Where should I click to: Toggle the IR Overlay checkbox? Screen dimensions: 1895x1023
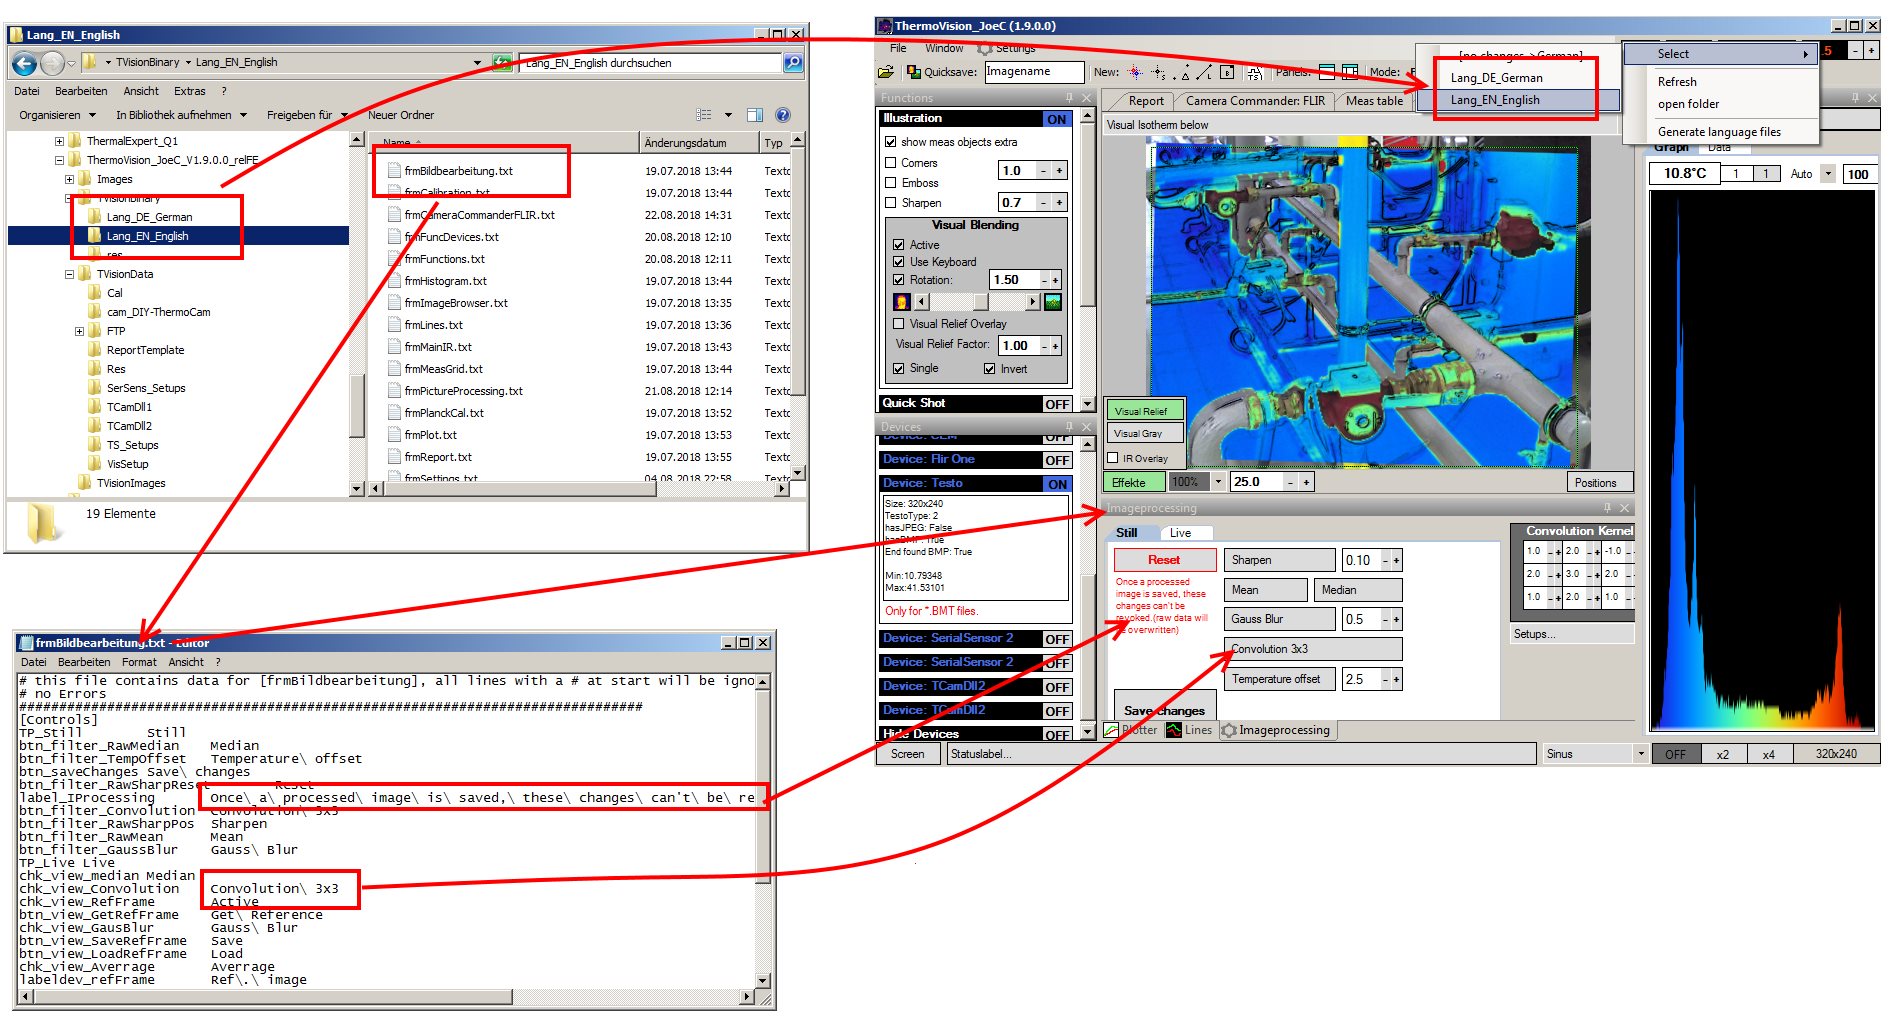point(1113,459)
